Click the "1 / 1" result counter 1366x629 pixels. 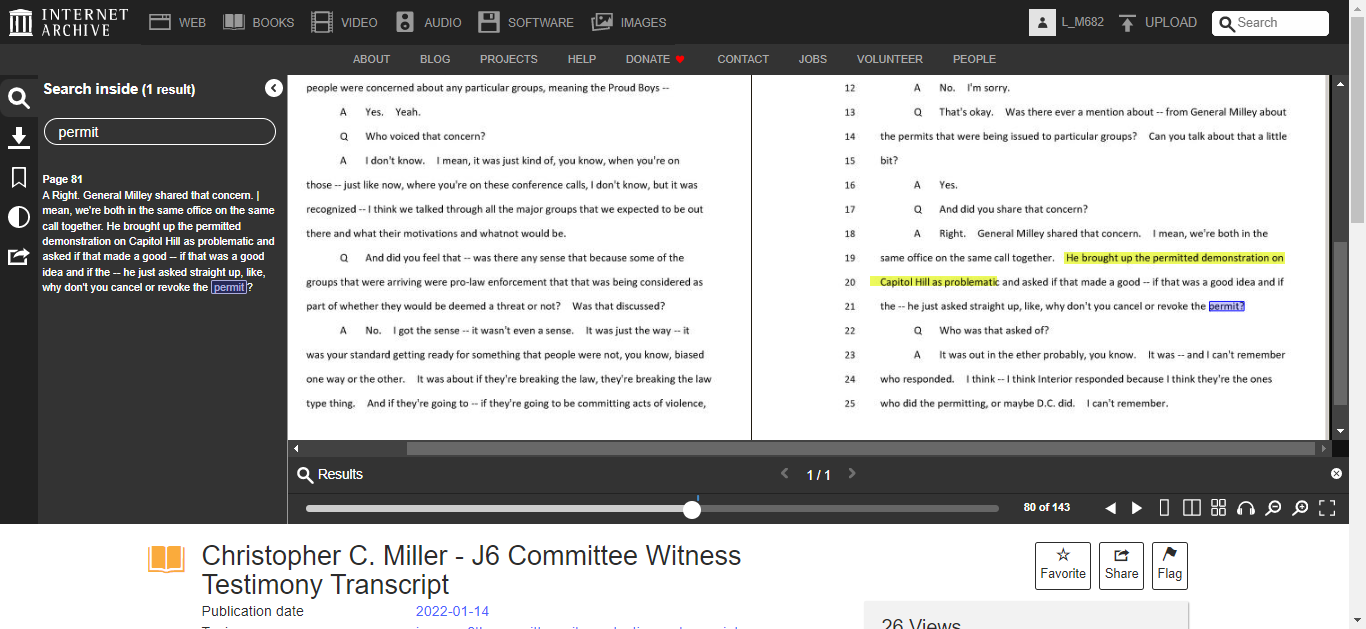click(x=819, y=475)
